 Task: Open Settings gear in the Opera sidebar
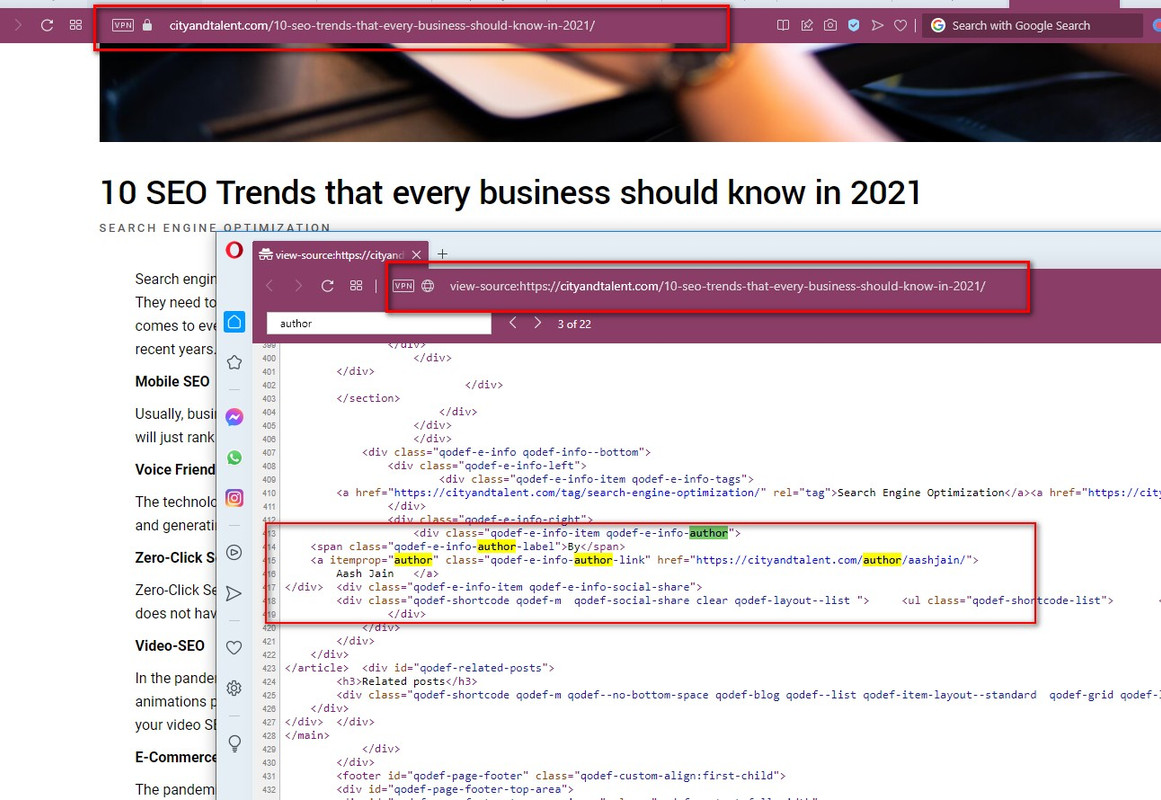click(234, 688)
